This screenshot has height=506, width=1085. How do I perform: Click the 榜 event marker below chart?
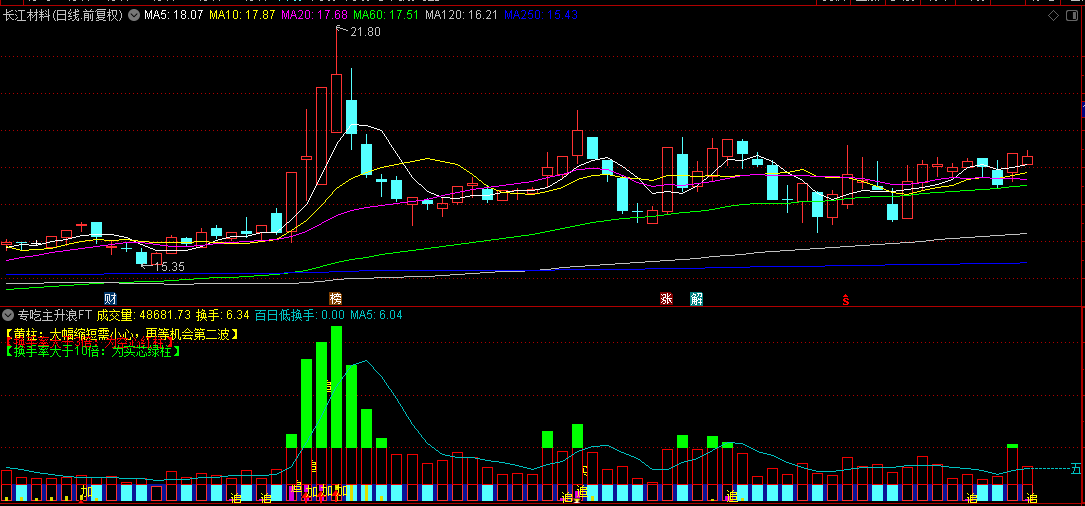(x=336, y=299)
